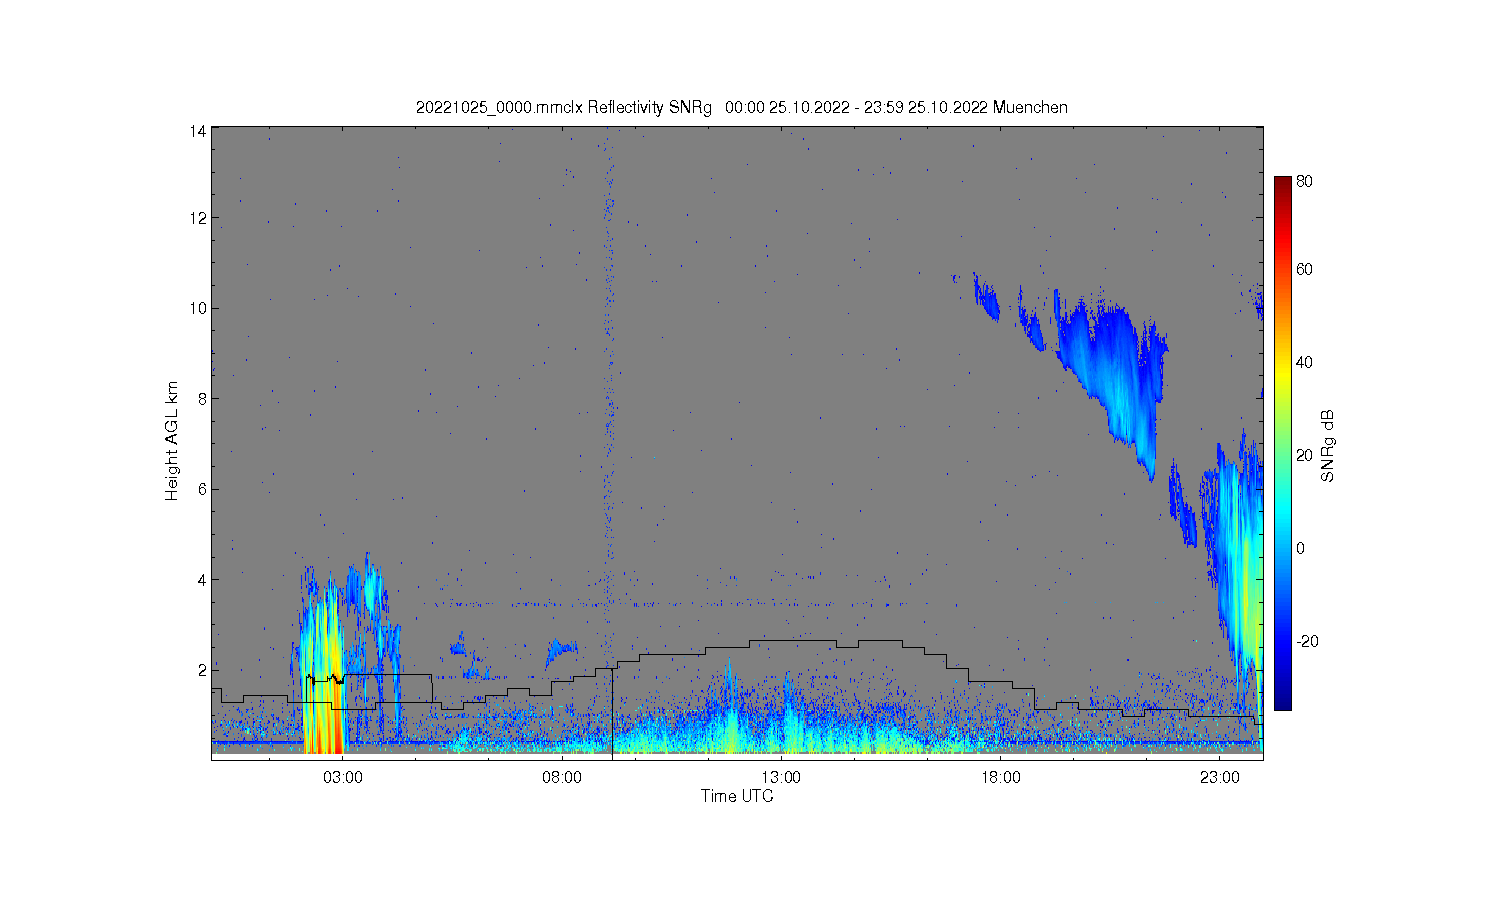This screenshot has height=900, width=1500.
Task: Click the 'Height AGL km' axis label
Action: (x=172, y=441)
